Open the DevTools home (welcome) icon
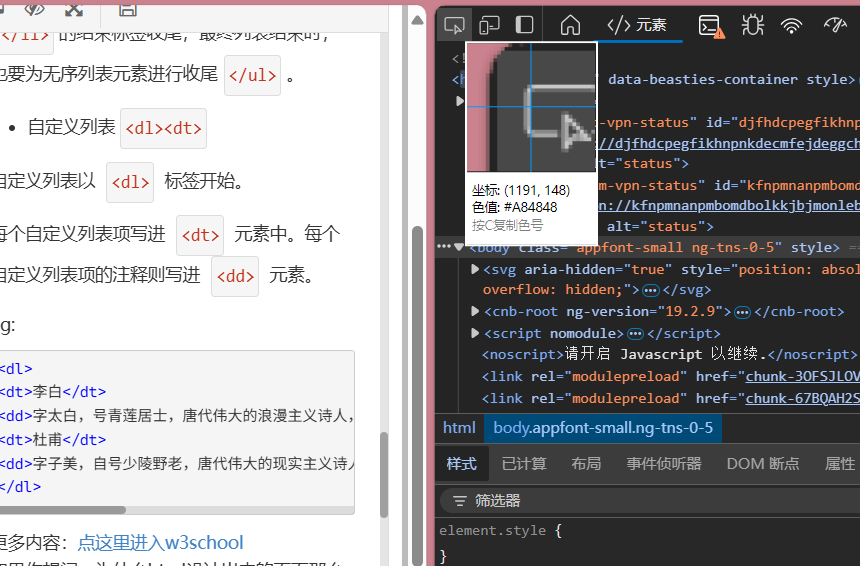Viewport: 860px width, 566px height. [570, 25]
